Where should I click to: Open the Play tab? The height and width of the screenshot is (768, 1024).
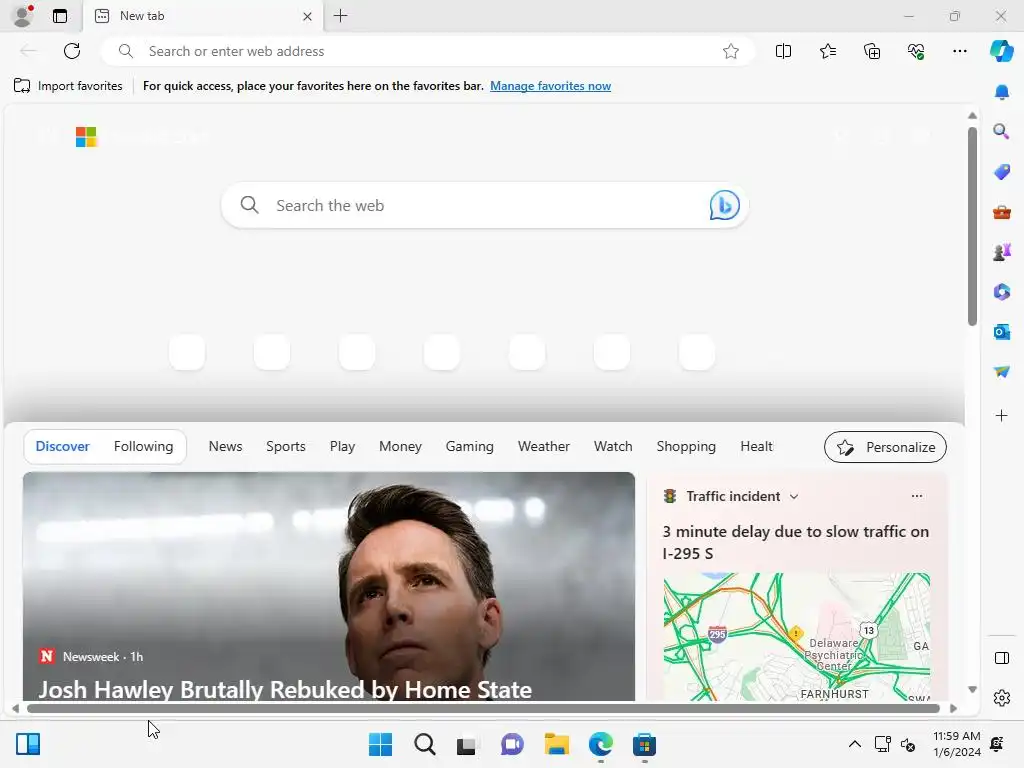tap(342, 447)
